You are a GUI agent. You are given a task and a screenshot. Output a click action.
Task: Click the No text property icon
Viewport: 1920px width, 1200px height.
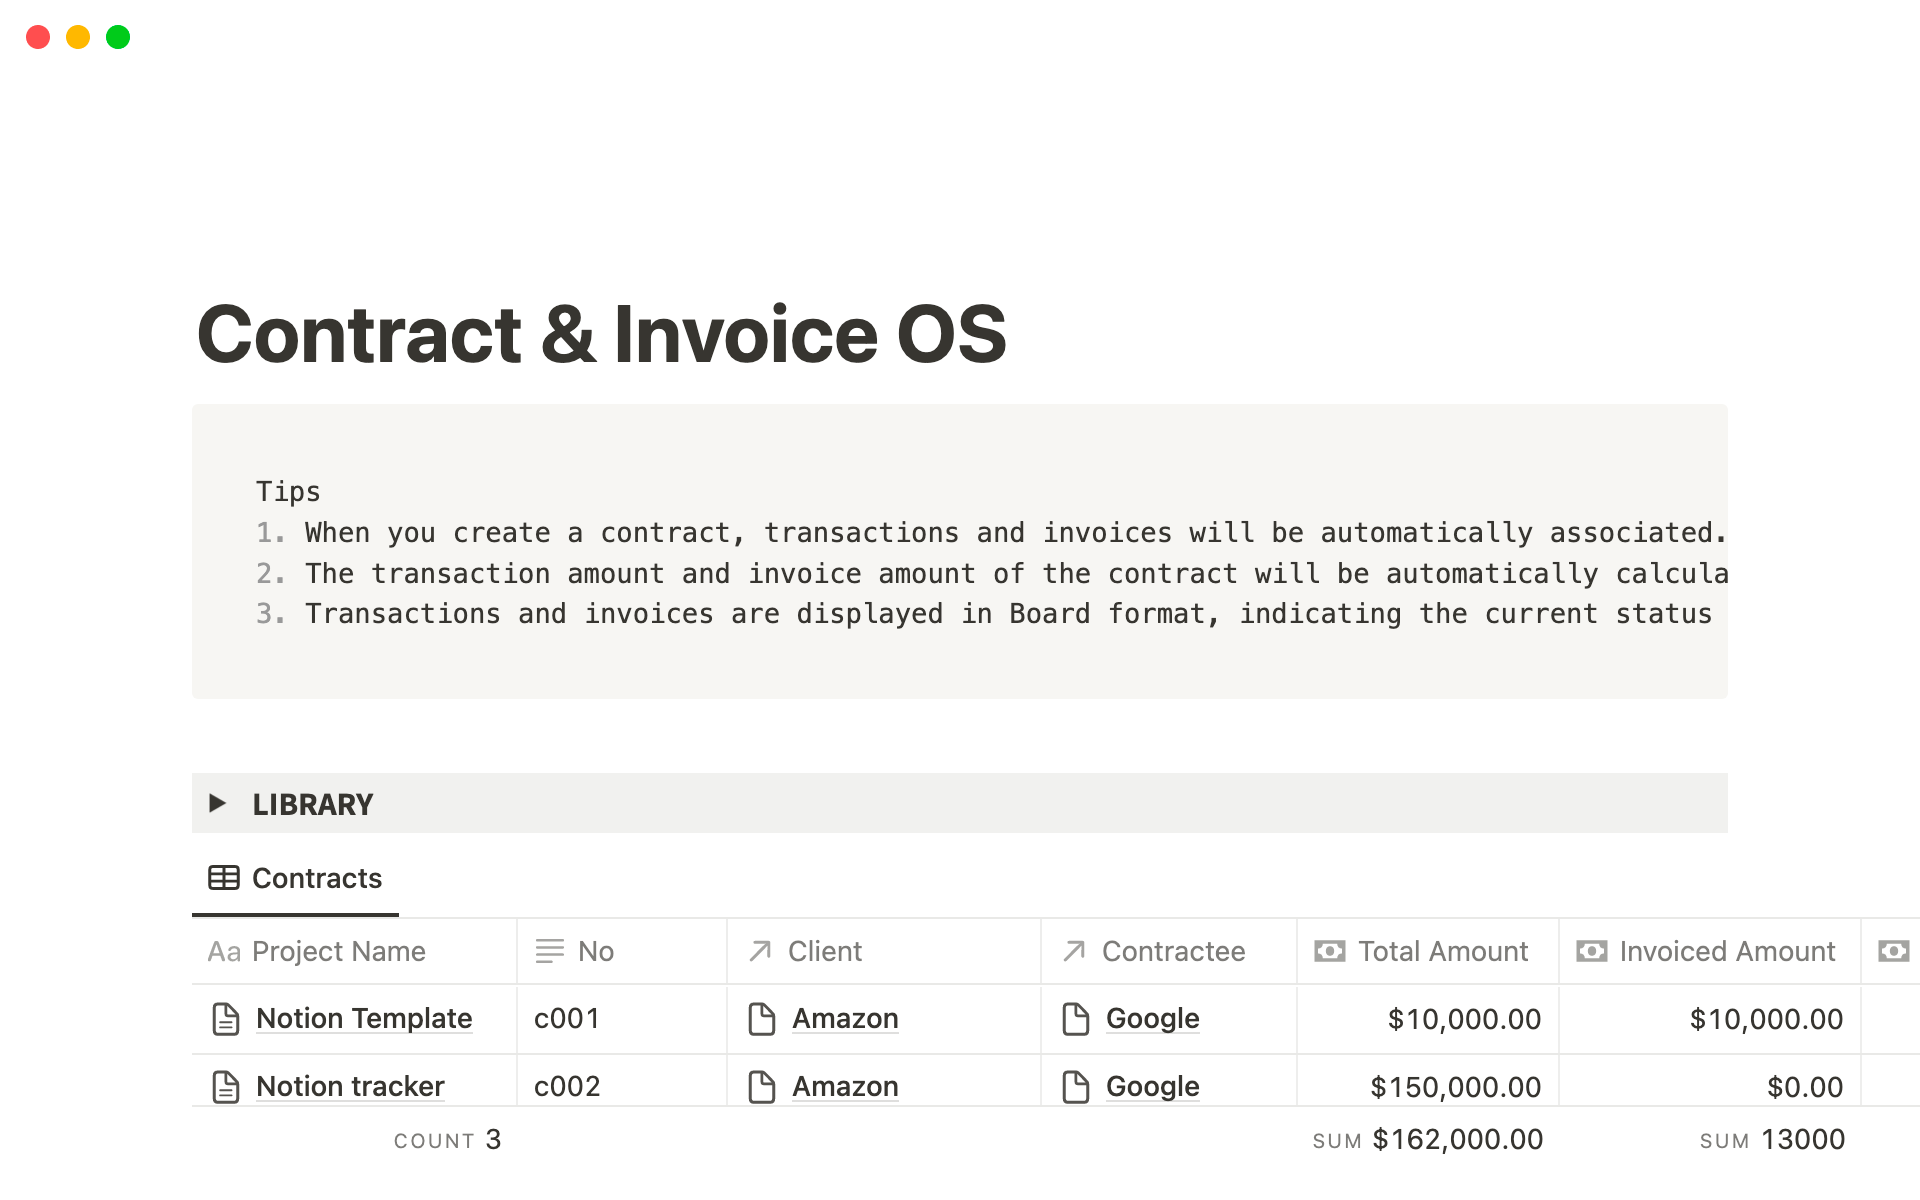click(549, 951)
